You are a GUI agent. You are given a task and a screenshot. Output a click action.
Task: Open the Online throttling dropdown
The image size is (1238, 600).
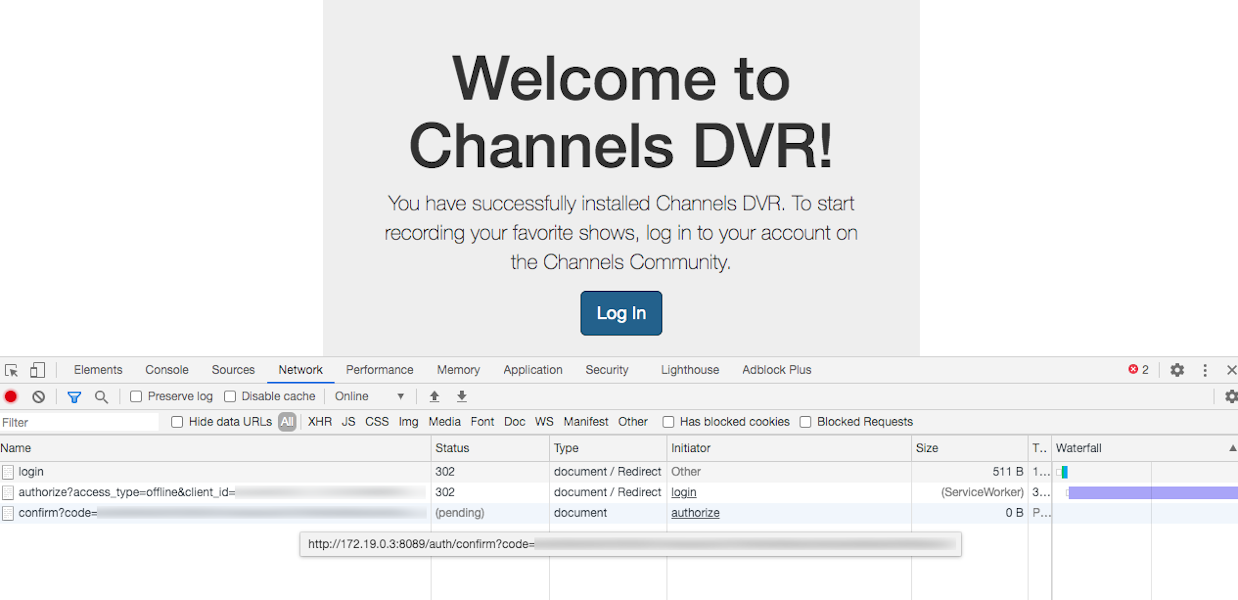point(369,397)
